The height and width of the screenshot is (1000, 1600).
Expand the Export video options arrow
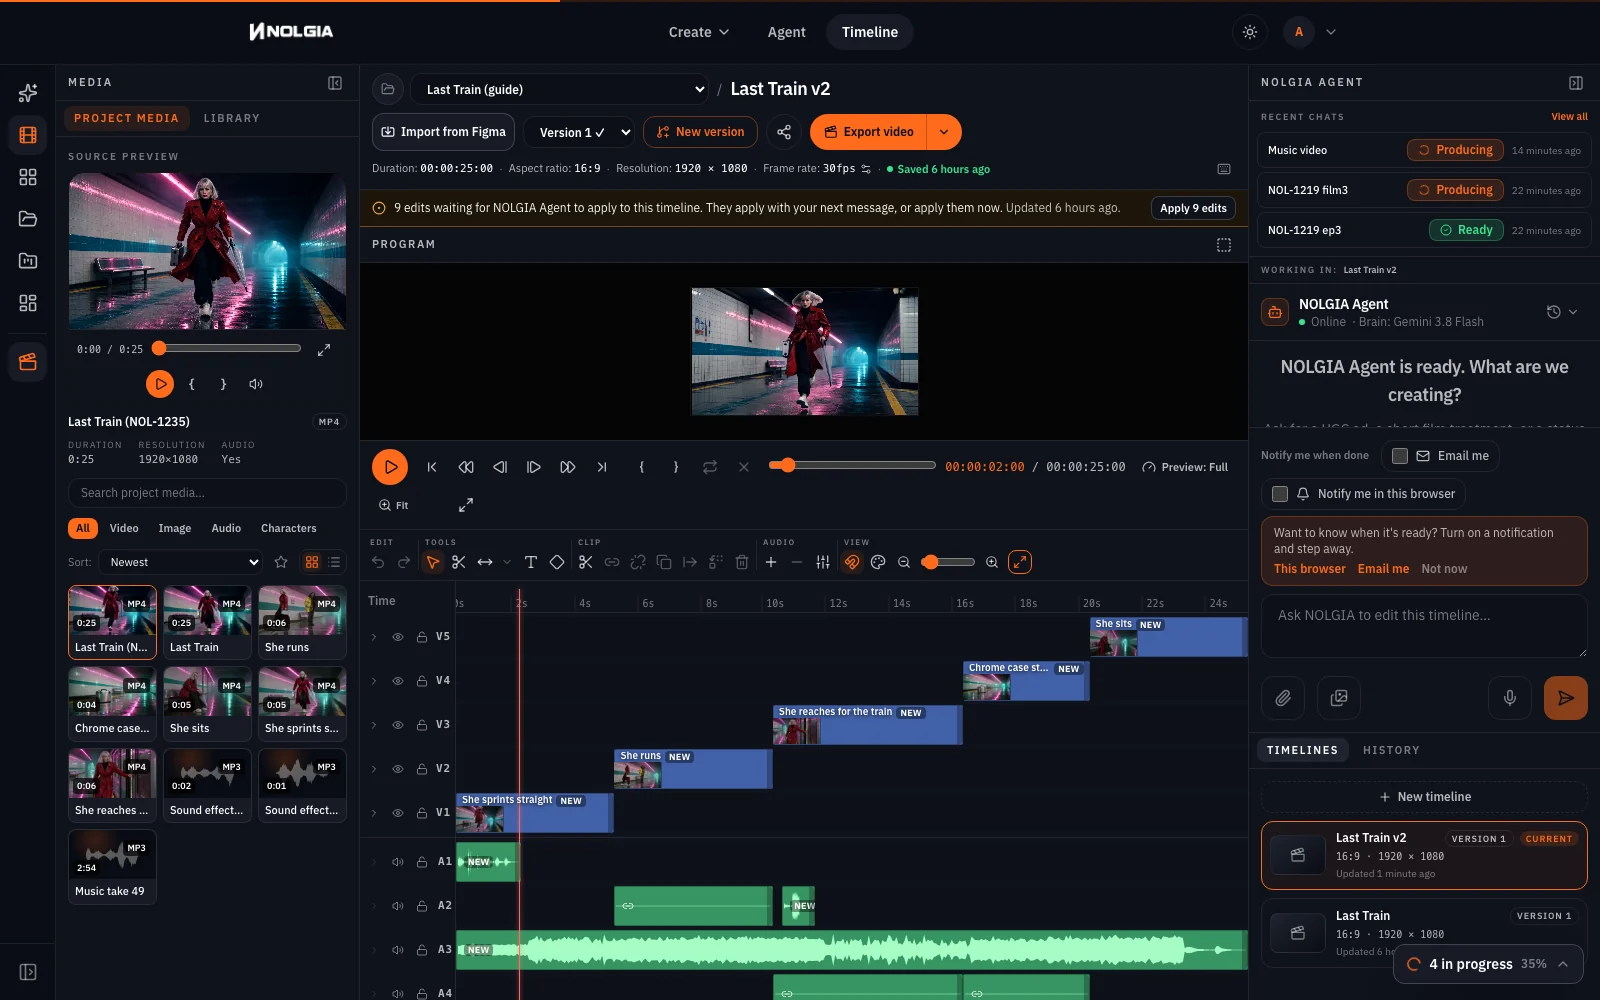944,132
